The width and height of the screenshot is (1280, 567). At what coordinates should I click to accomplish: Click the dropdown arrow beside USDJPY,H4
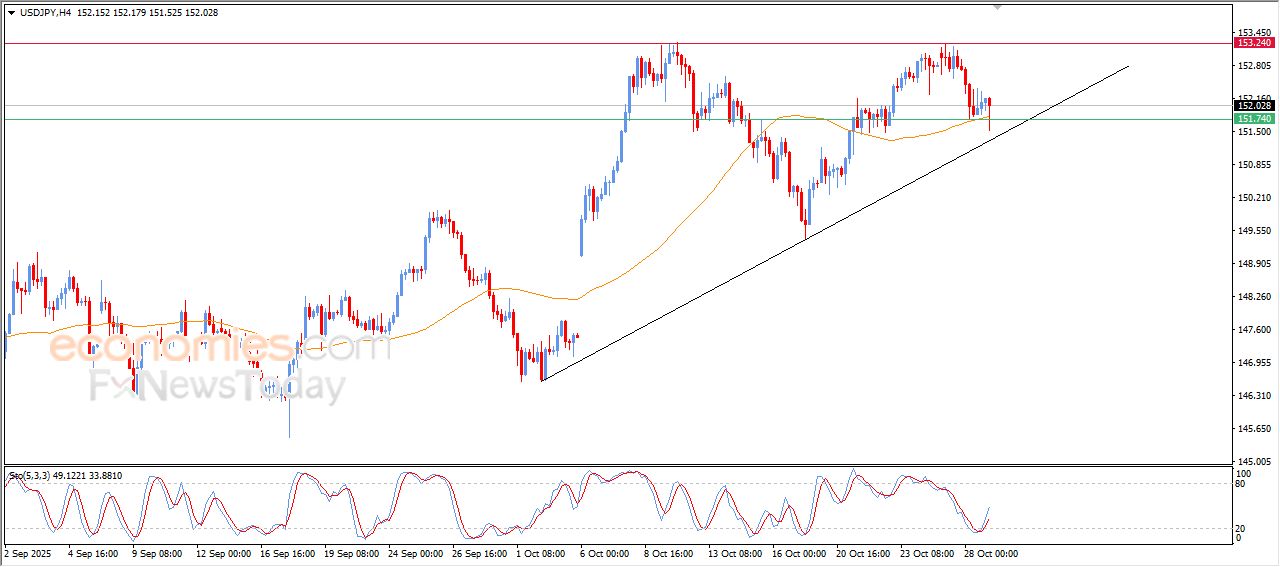point(11,13)
